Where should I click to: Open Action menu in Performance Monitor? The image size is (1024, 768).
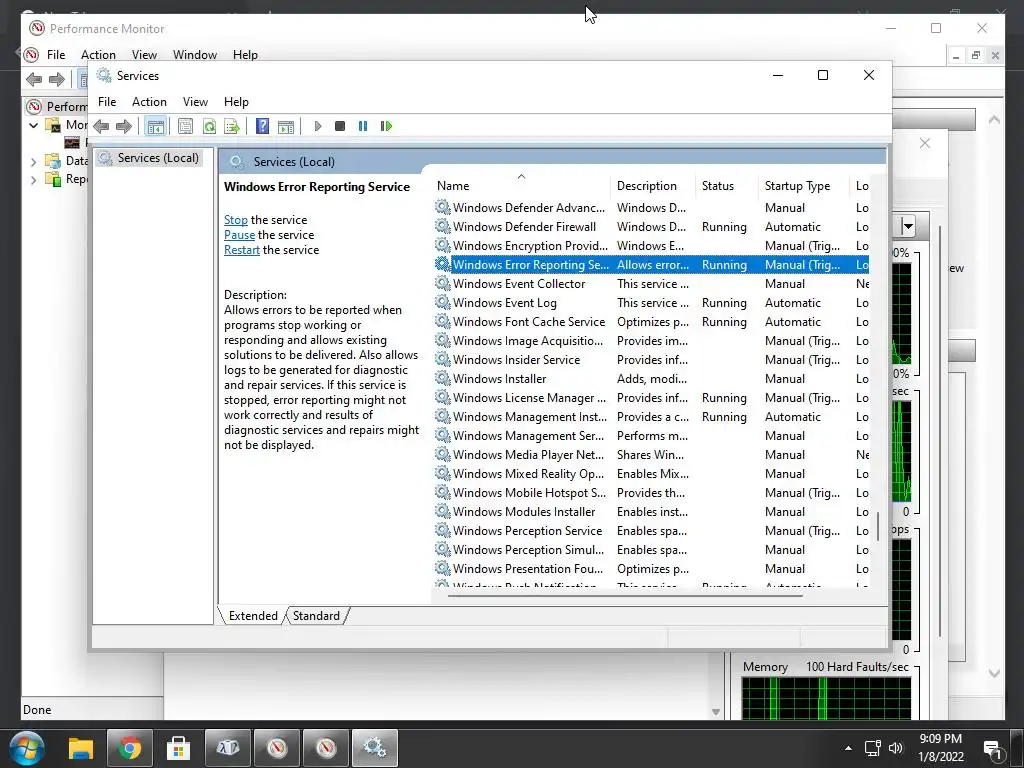tap(98, 55)
